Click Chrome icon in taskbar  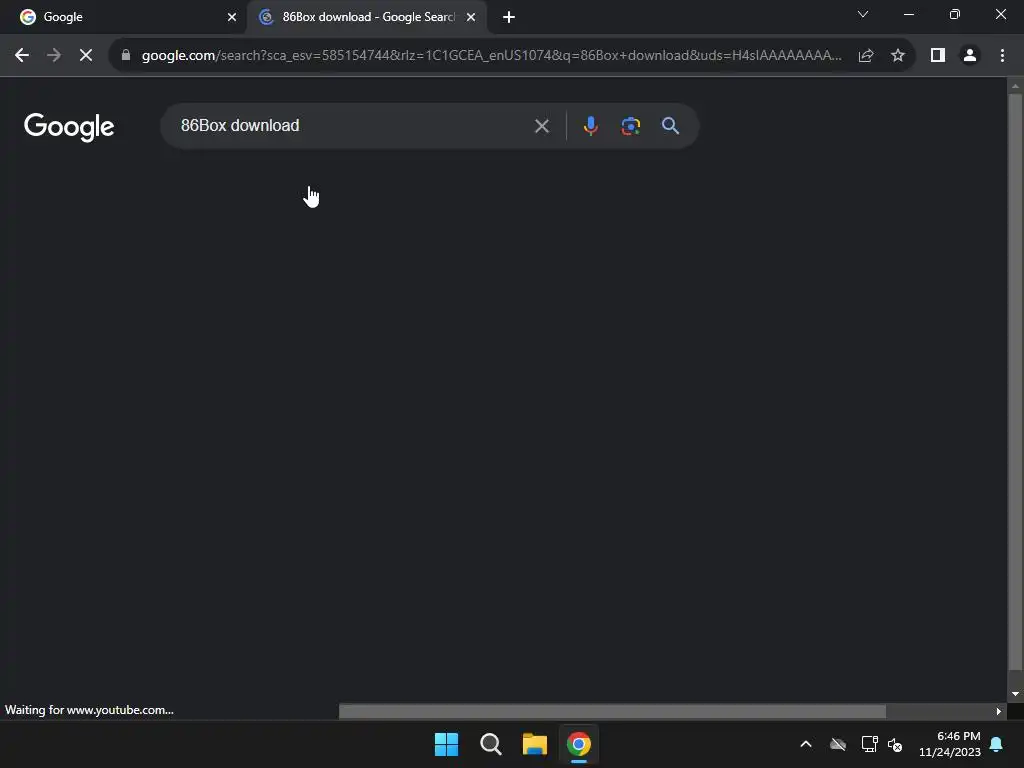pos(579,744)
